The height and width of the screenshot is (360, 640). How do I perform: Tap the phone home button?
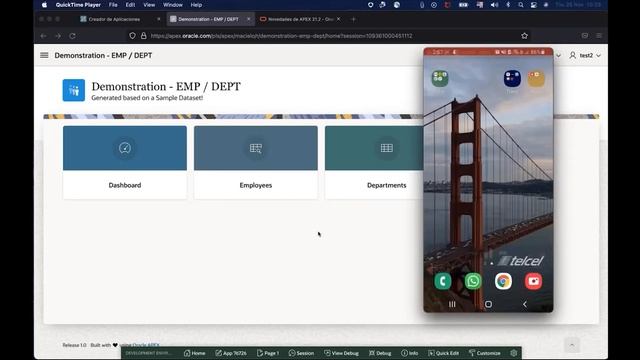point(488,304)
